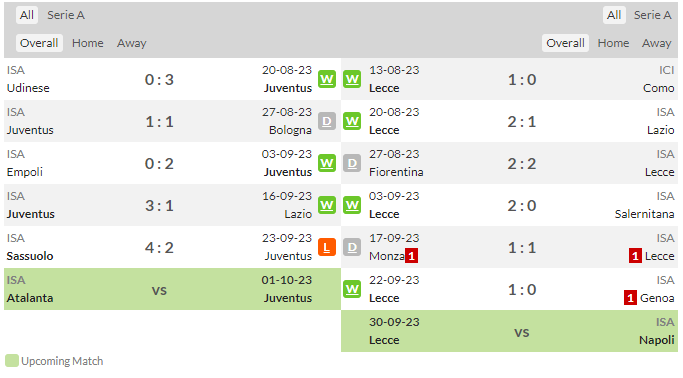The height and width of the screenshot is (378, 683).
Task: Click the D badge for Fiorentina vs Lecce
Action: tap(352, 163)
